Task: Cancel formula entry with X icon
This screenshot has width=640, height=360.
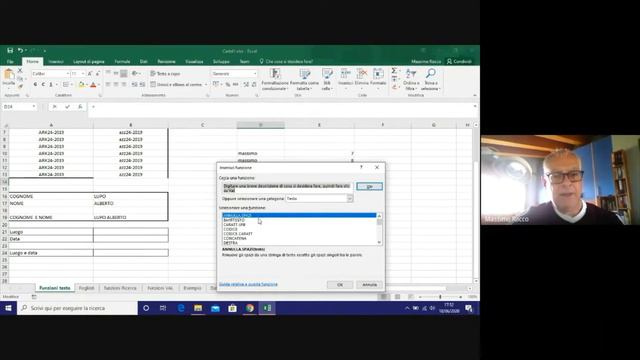Action: click(x=54, y=107)
